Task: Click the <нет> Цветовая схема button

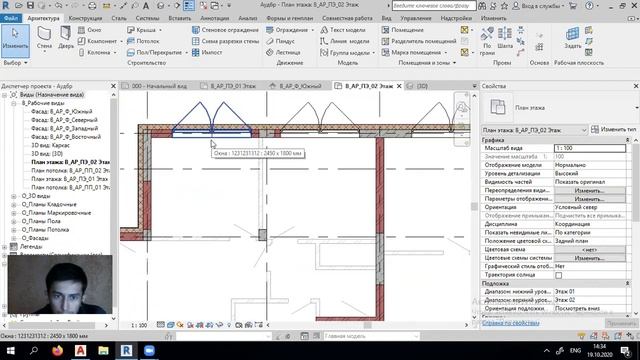Action: [x=589, y=250]
